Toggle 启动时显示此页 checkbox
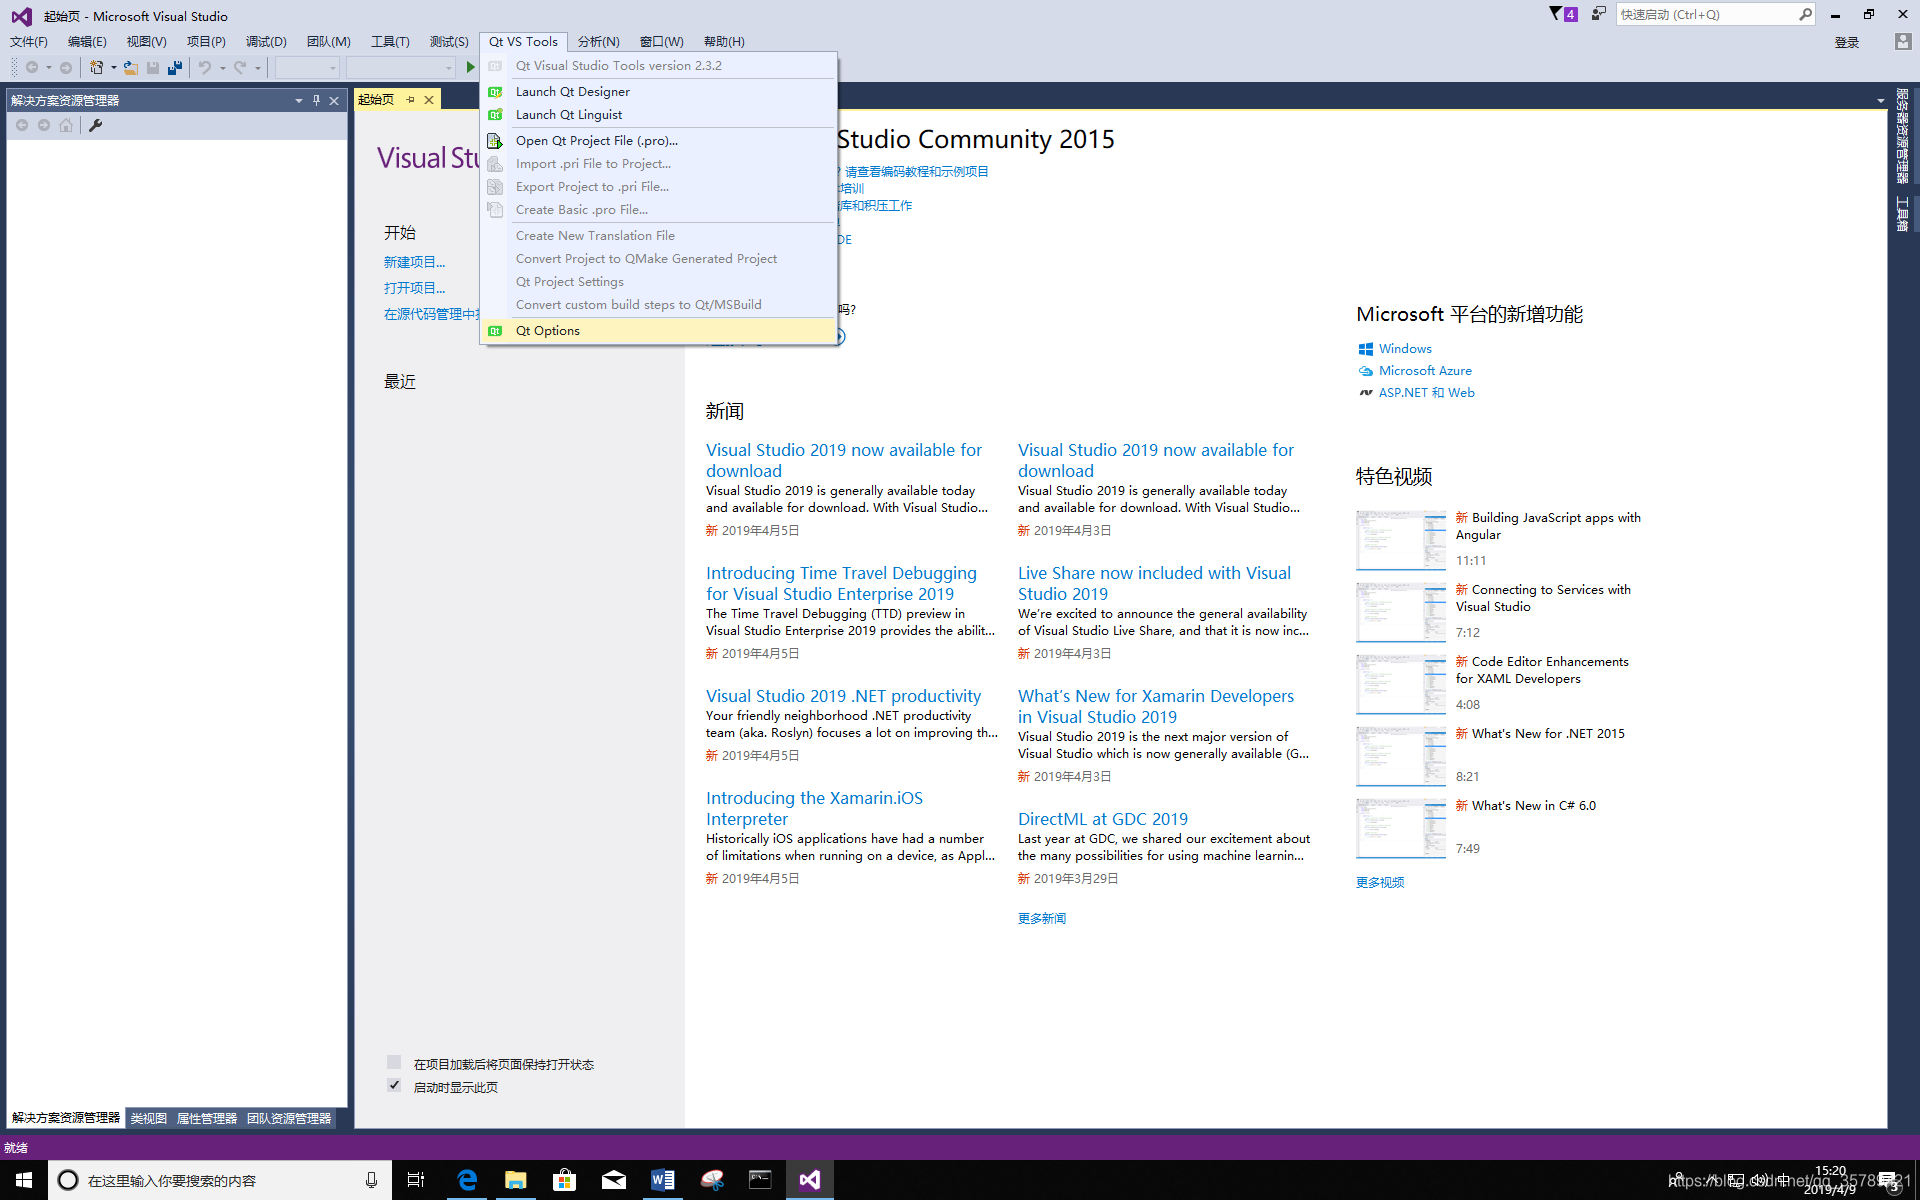1920x1200 pixels. click(x=394, y=1086)
